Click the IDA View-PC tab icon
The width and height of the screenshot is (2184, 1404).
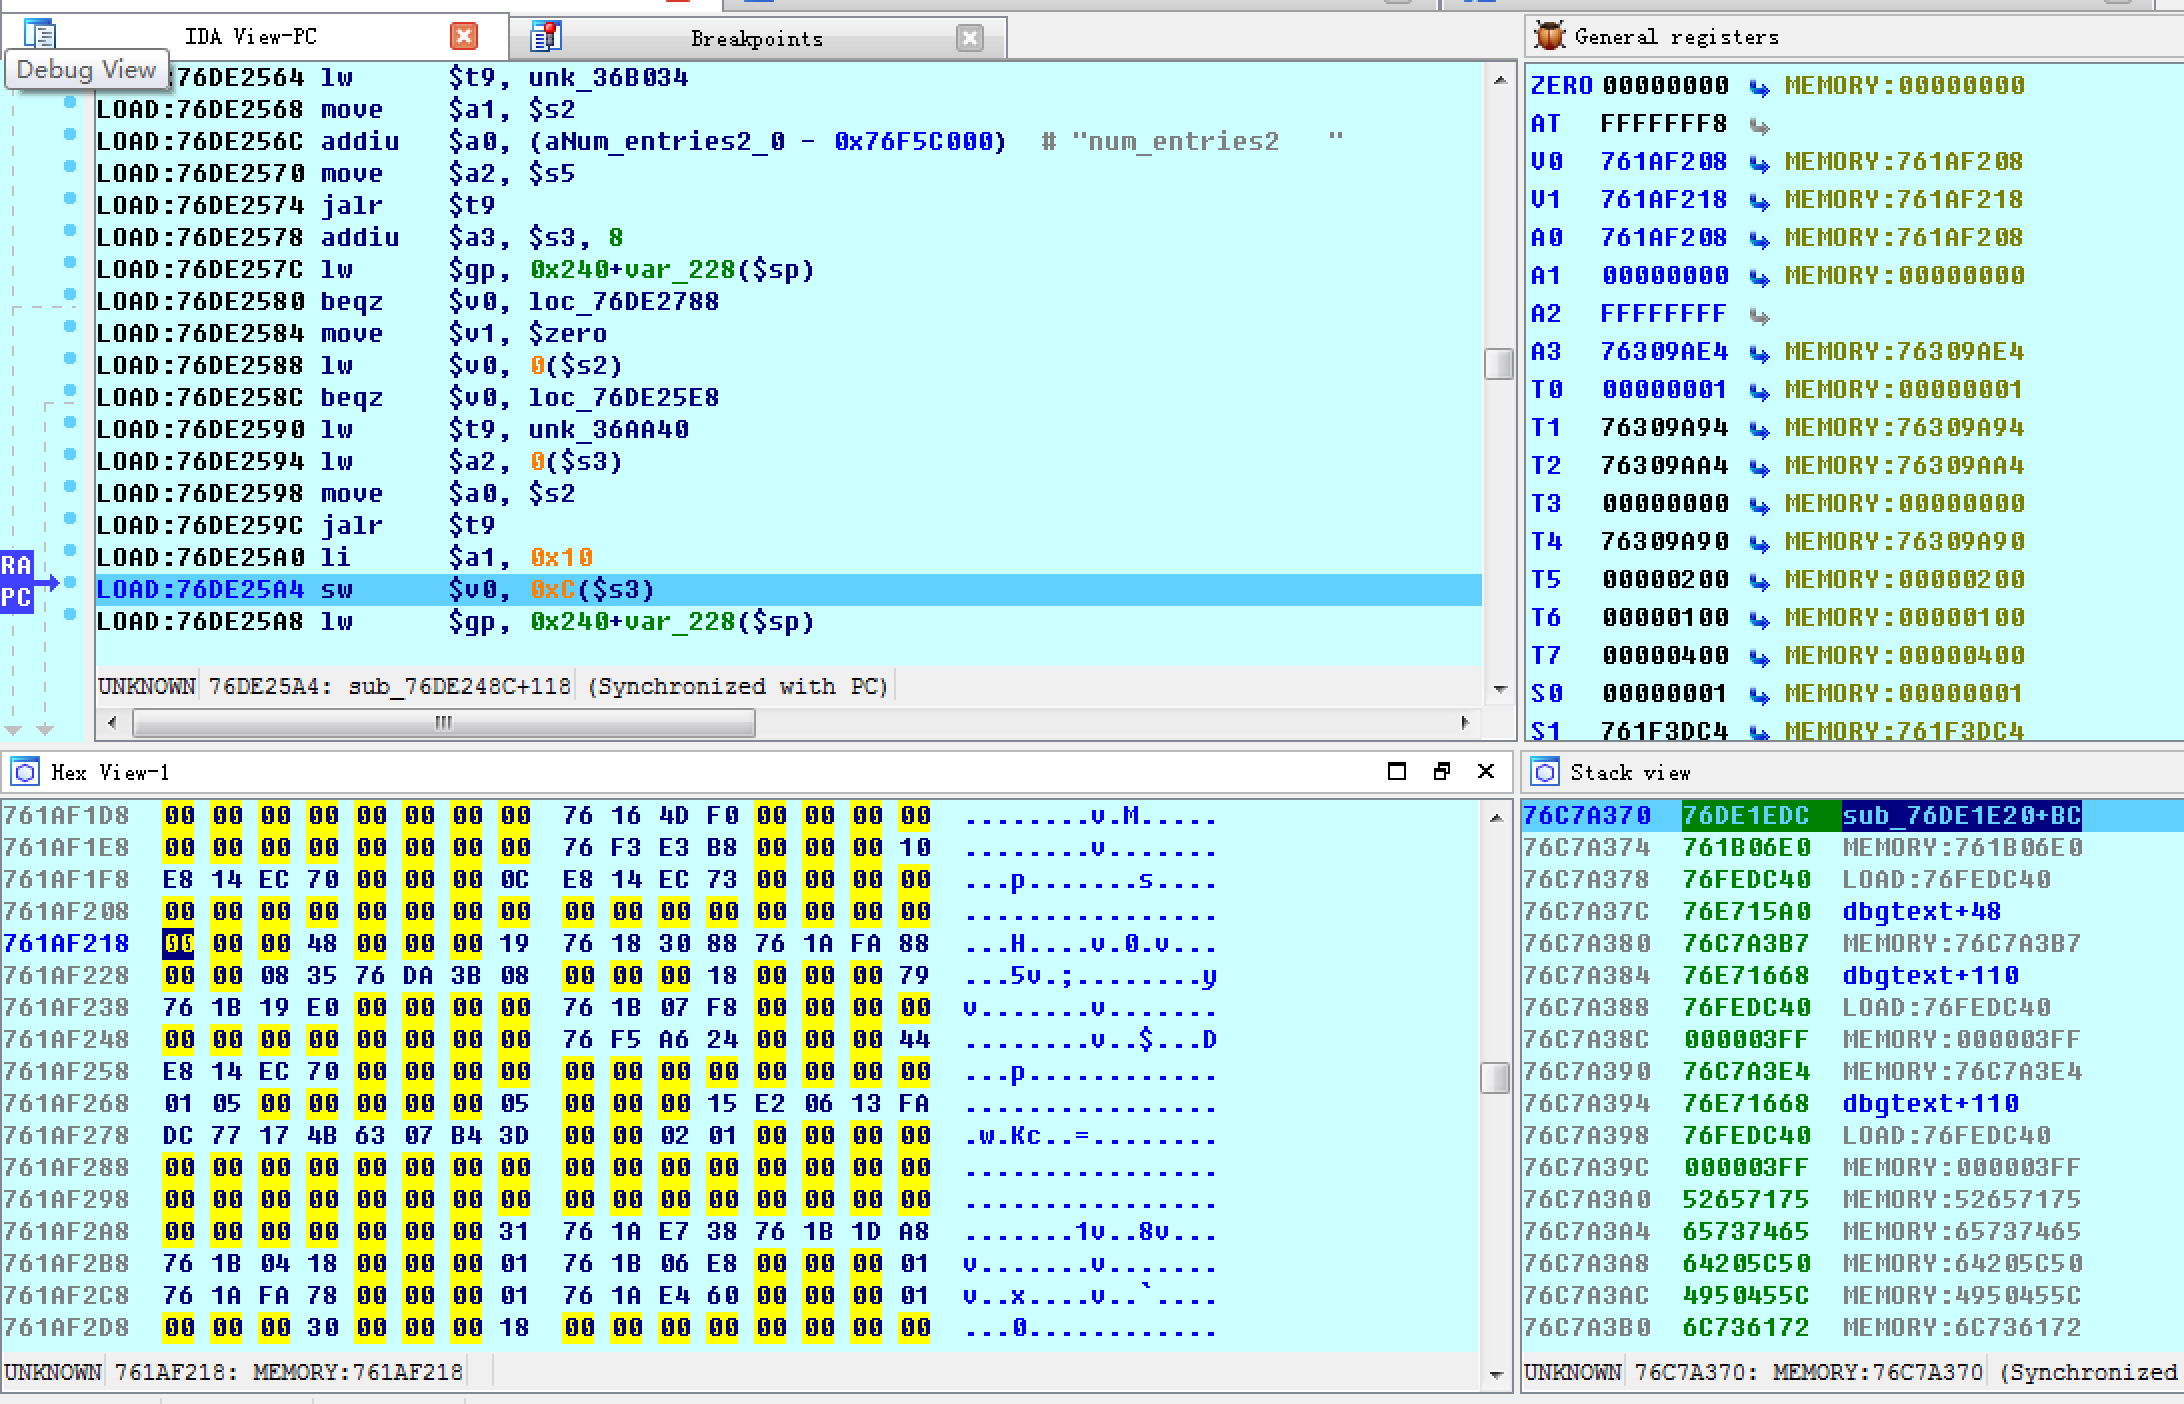coord(39,34)
